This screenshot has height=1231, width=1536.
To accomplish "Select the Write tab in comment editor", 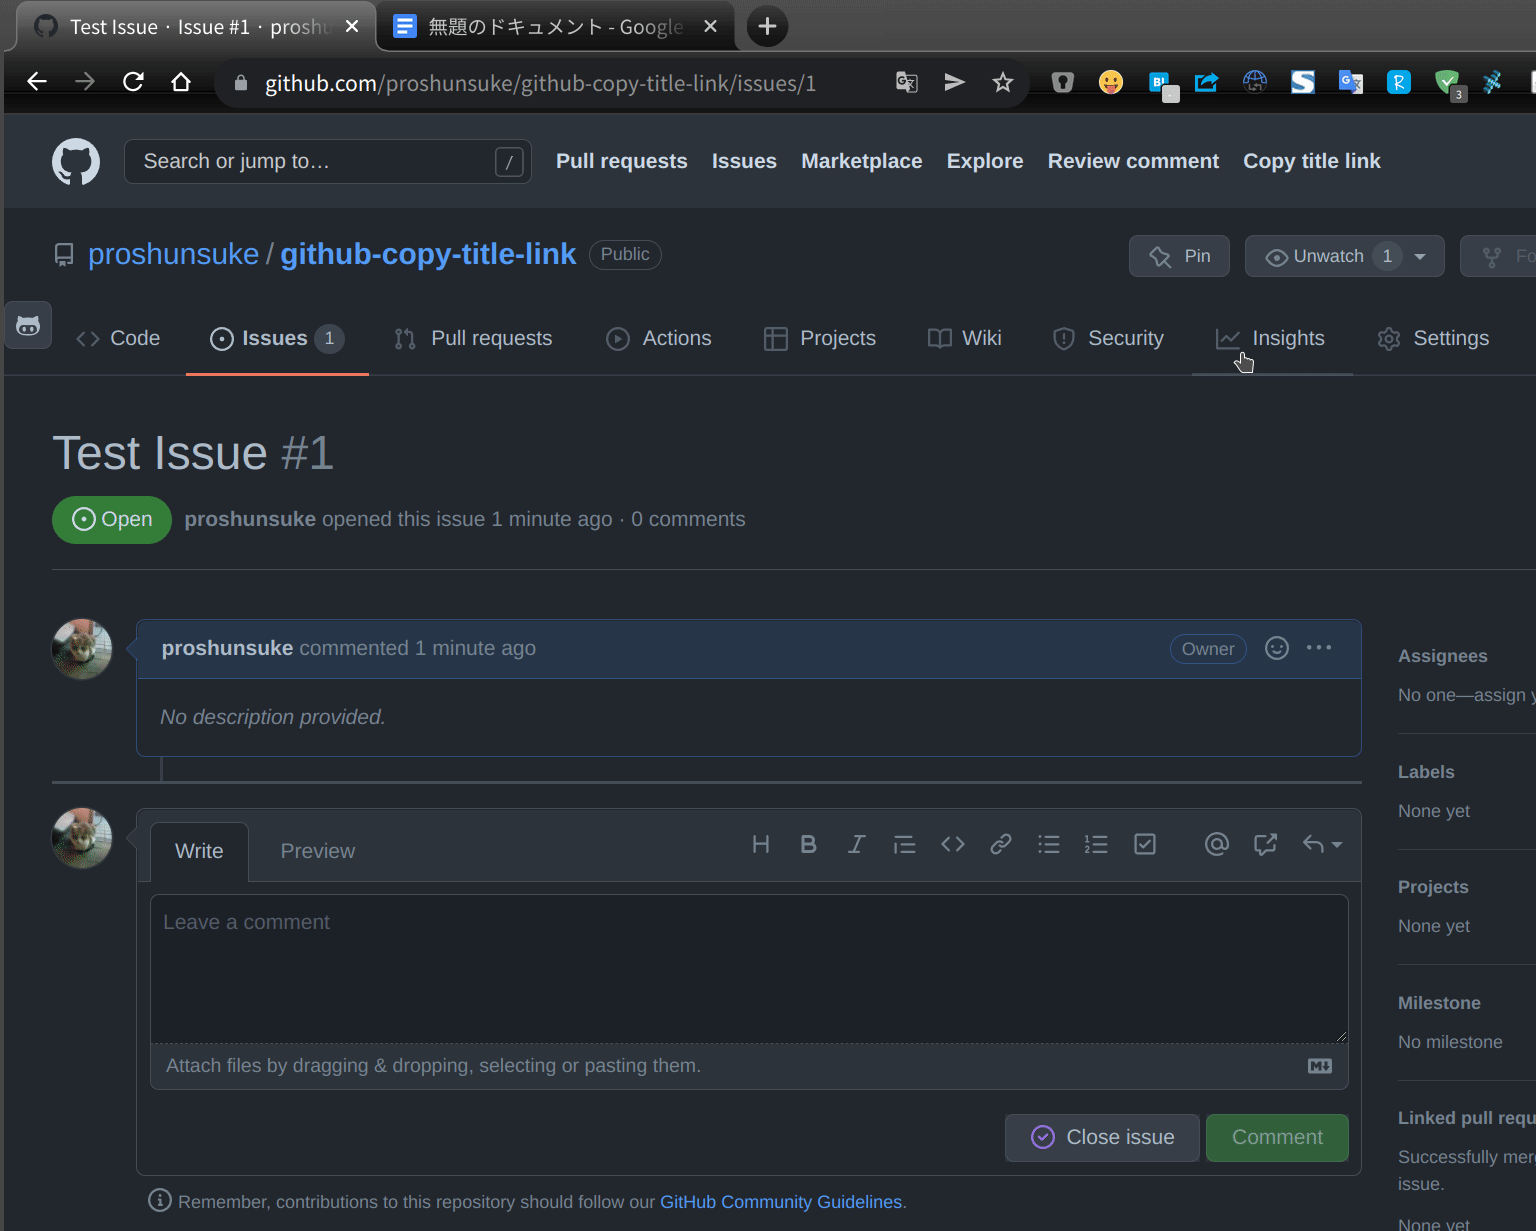I will tap(199, 851).
